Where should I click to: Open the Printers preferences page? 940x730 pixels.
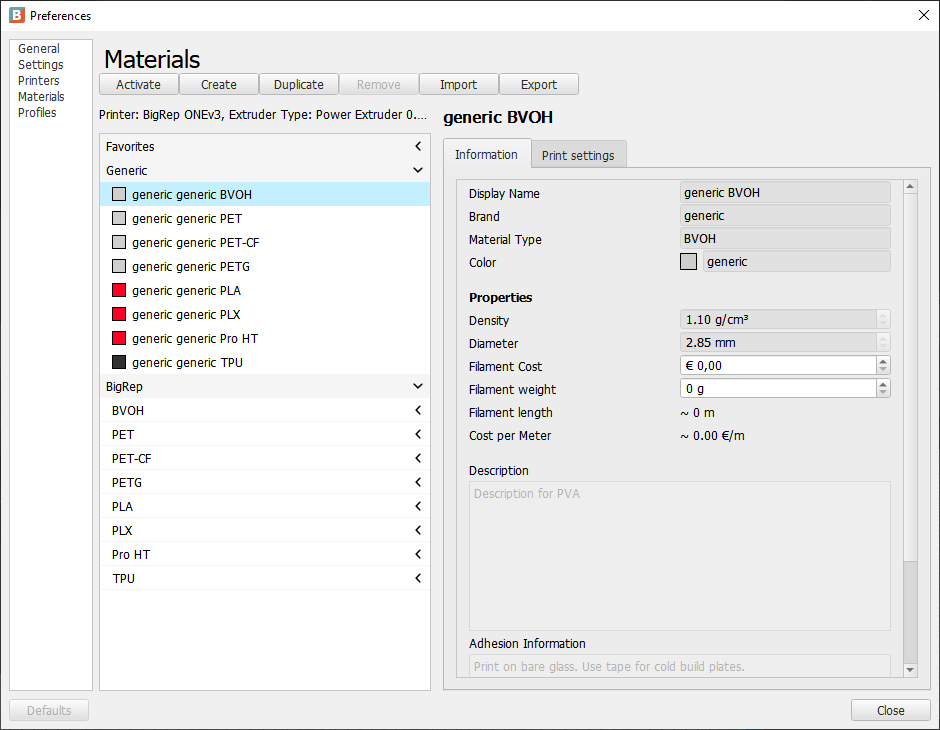pyautogui.click(x=38, y=80)
